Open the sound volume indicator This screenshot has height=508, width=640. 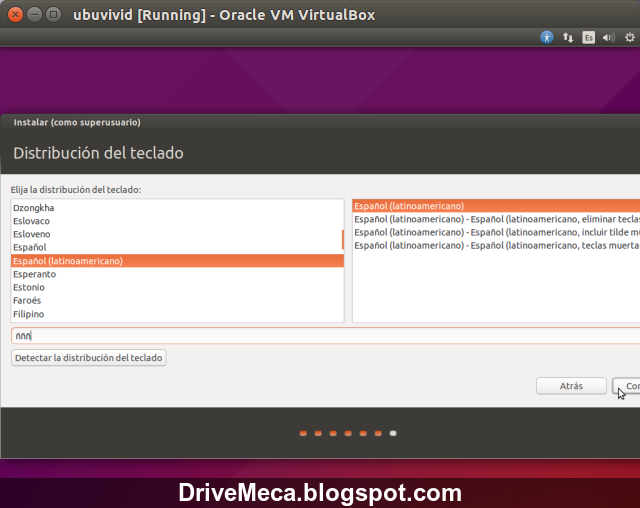[x=609, y=38]
